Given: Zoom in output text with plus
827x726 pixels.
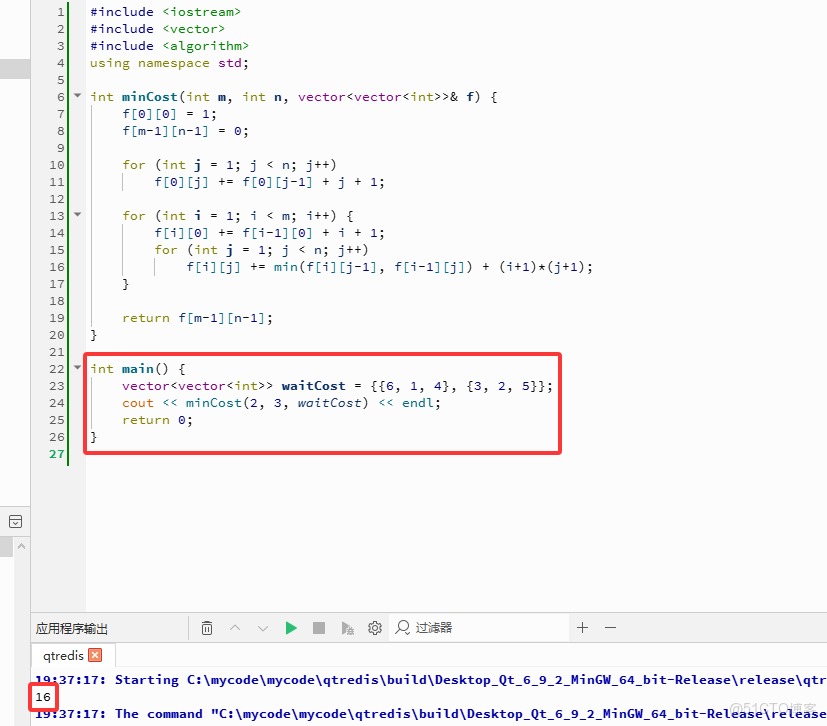Looking at the screenshot, I should click(x=582, y=627).
